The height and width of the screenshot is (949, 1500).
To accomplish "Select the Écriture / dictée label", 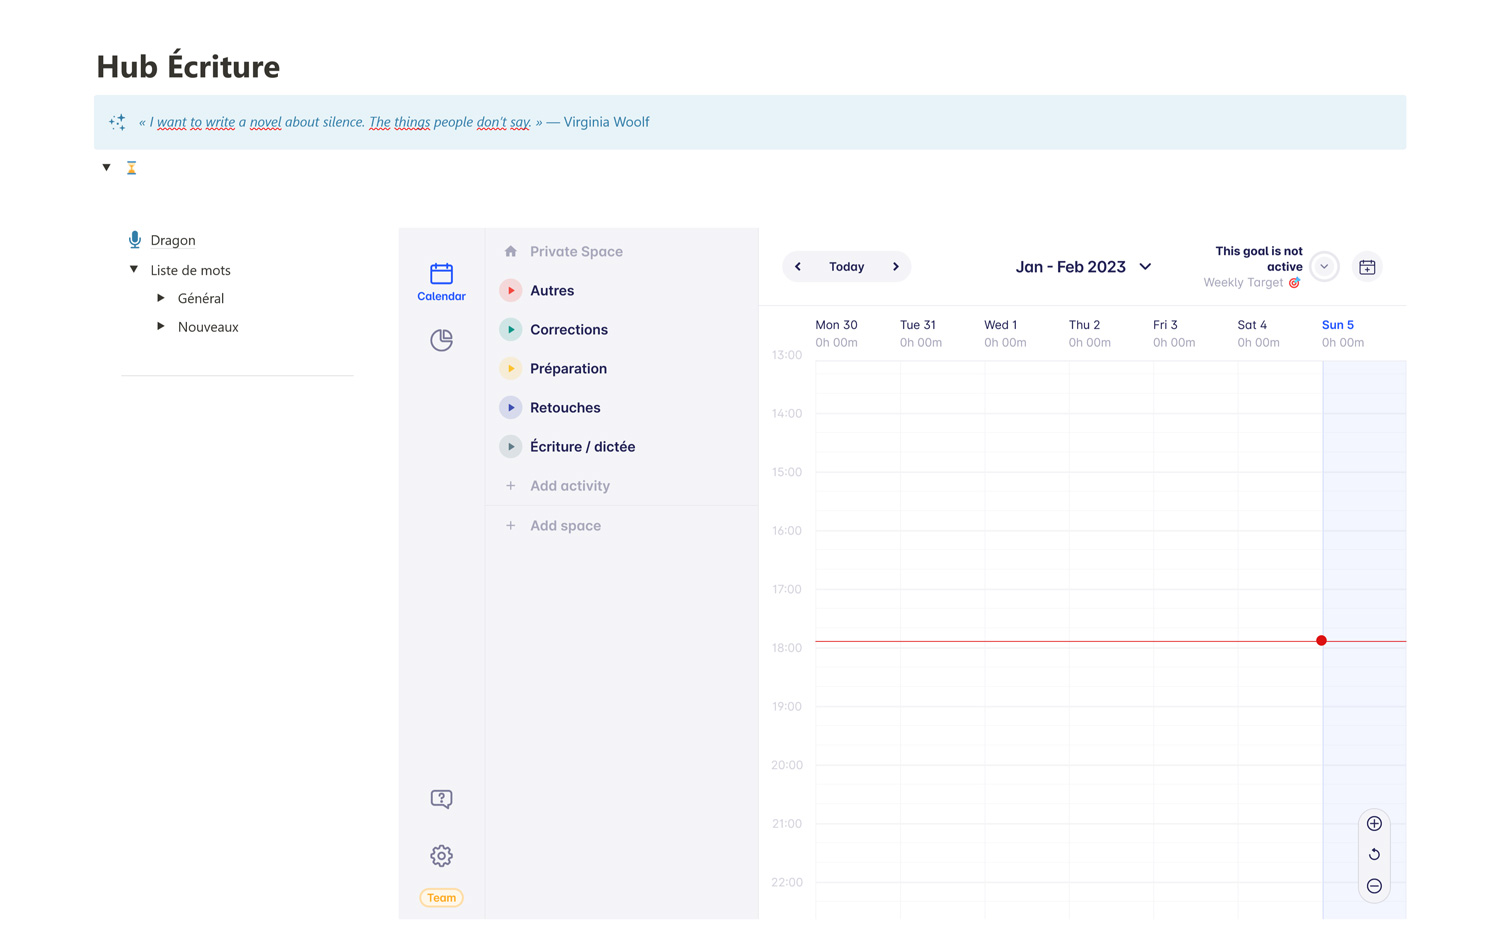I will point(582,447).
